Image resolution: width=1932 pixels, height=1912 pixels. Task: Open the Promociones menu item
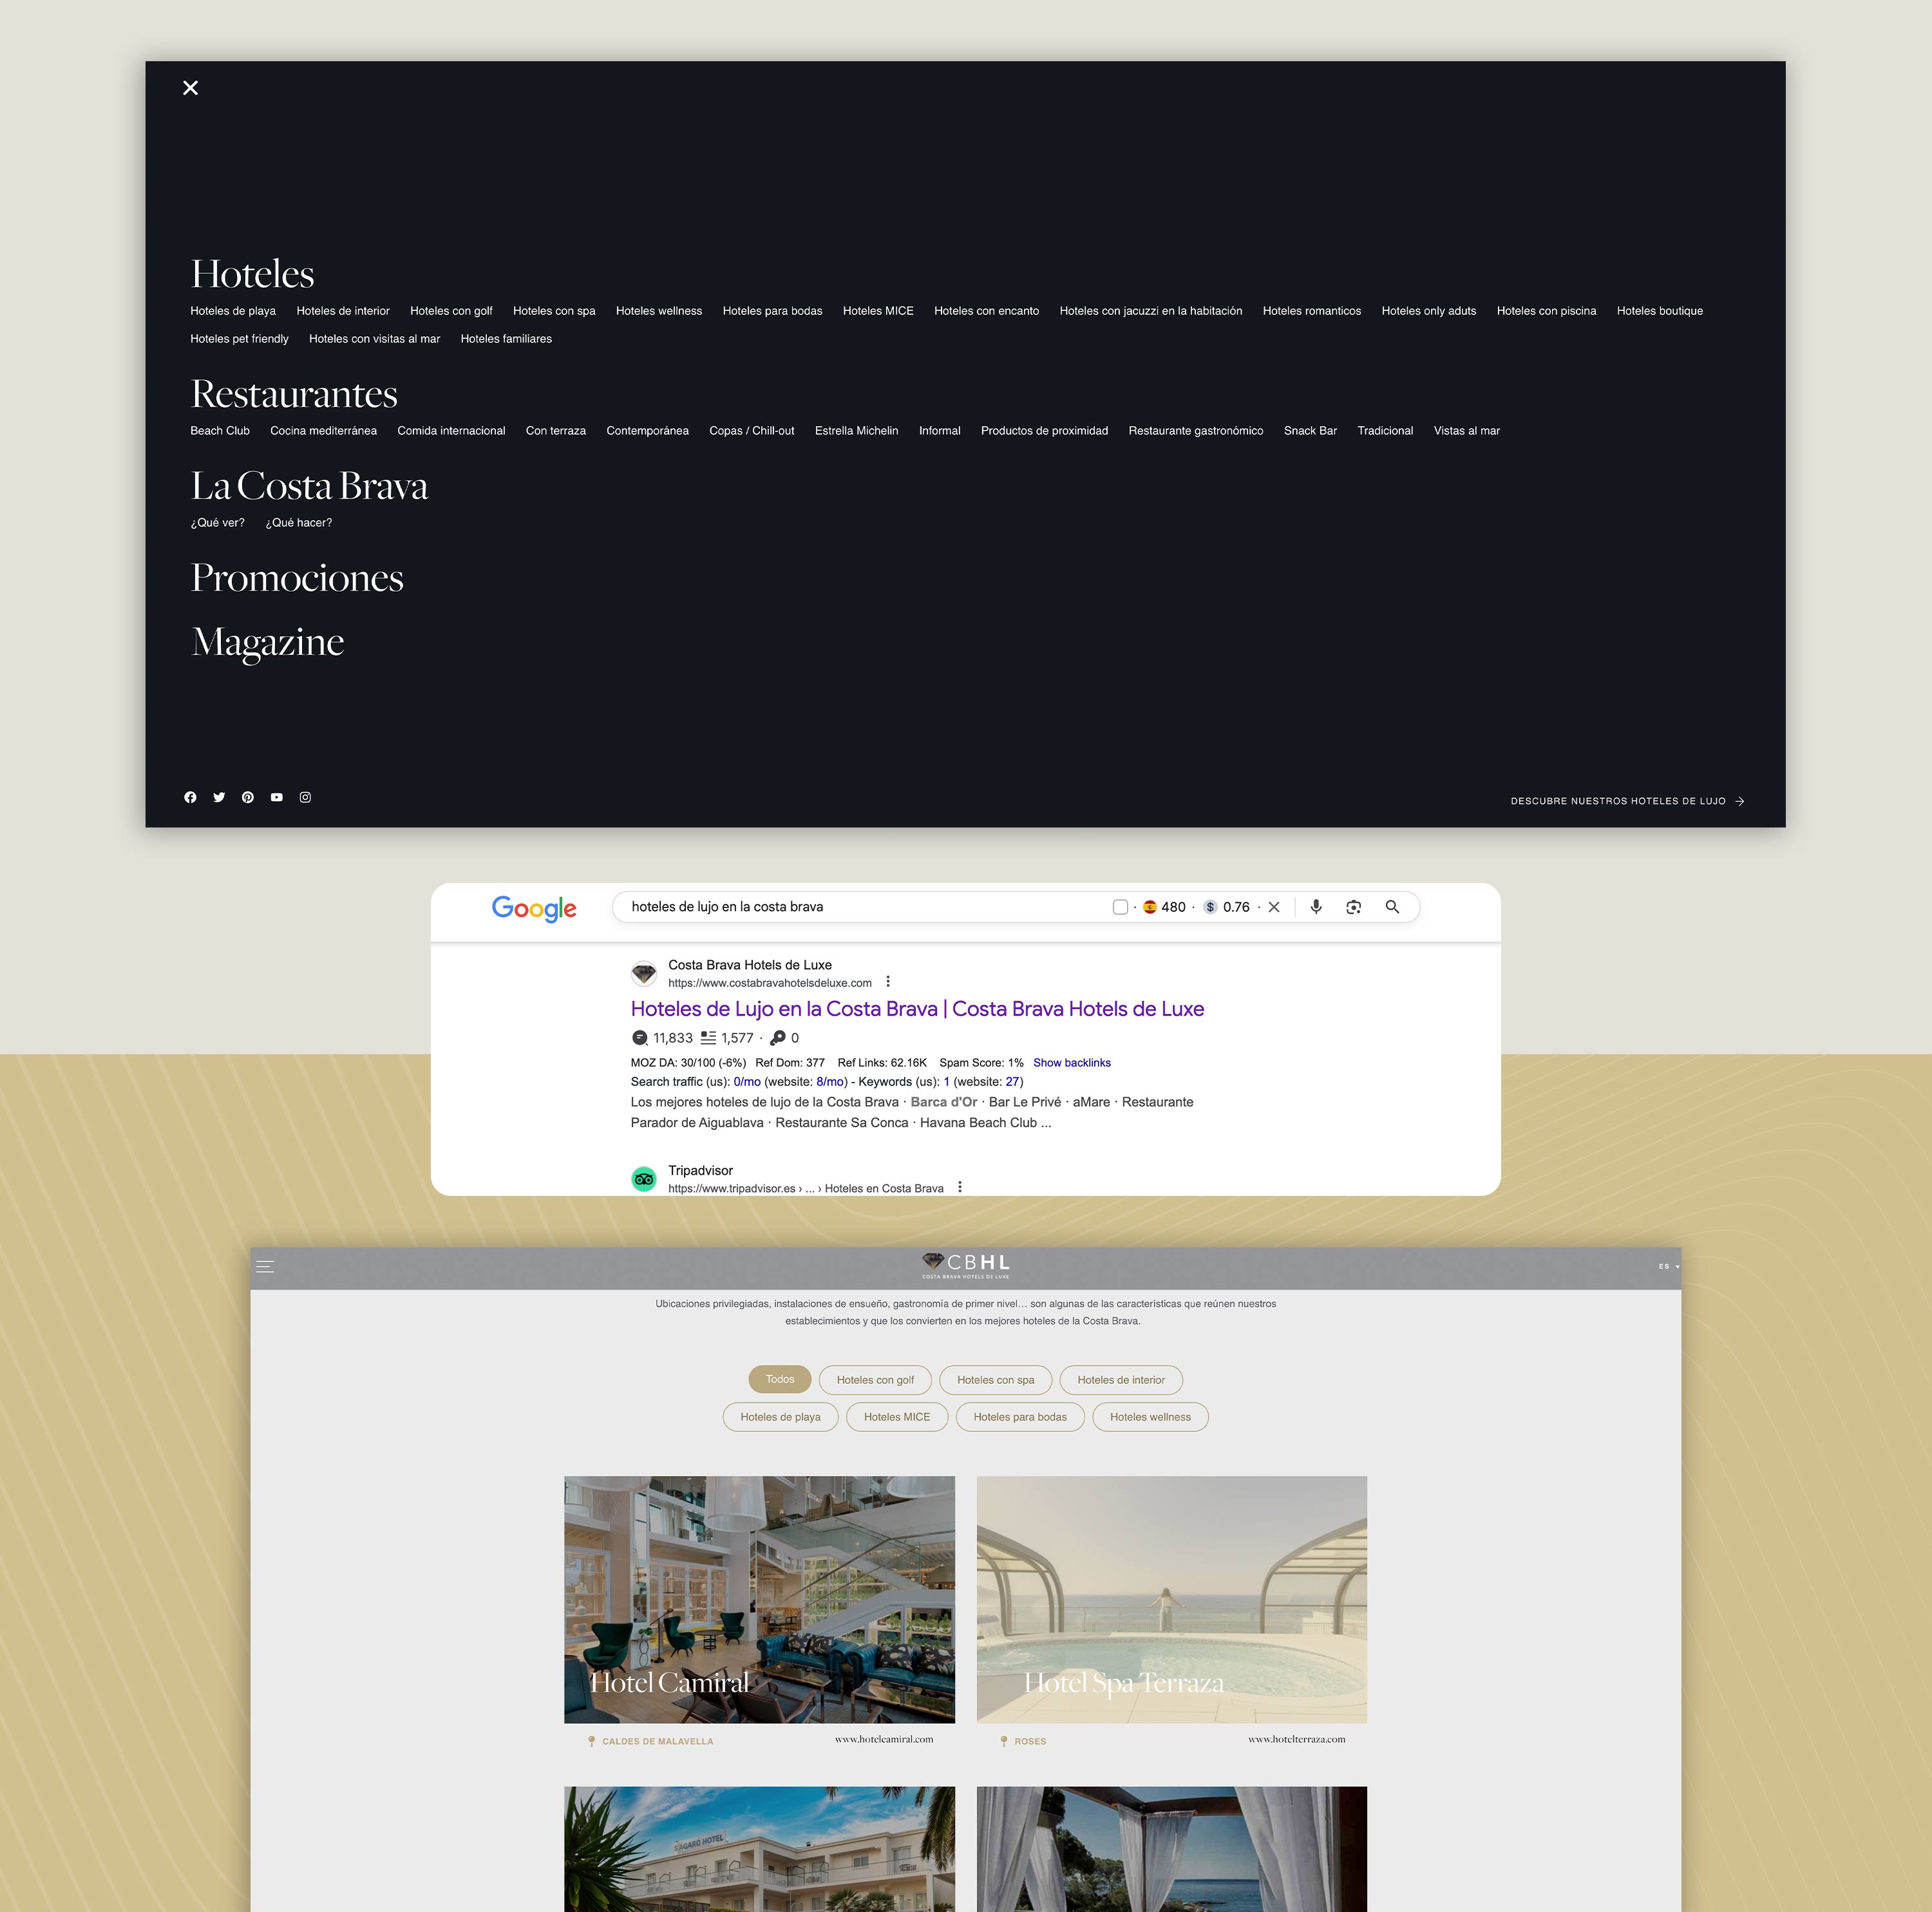[x=297, y=578]
